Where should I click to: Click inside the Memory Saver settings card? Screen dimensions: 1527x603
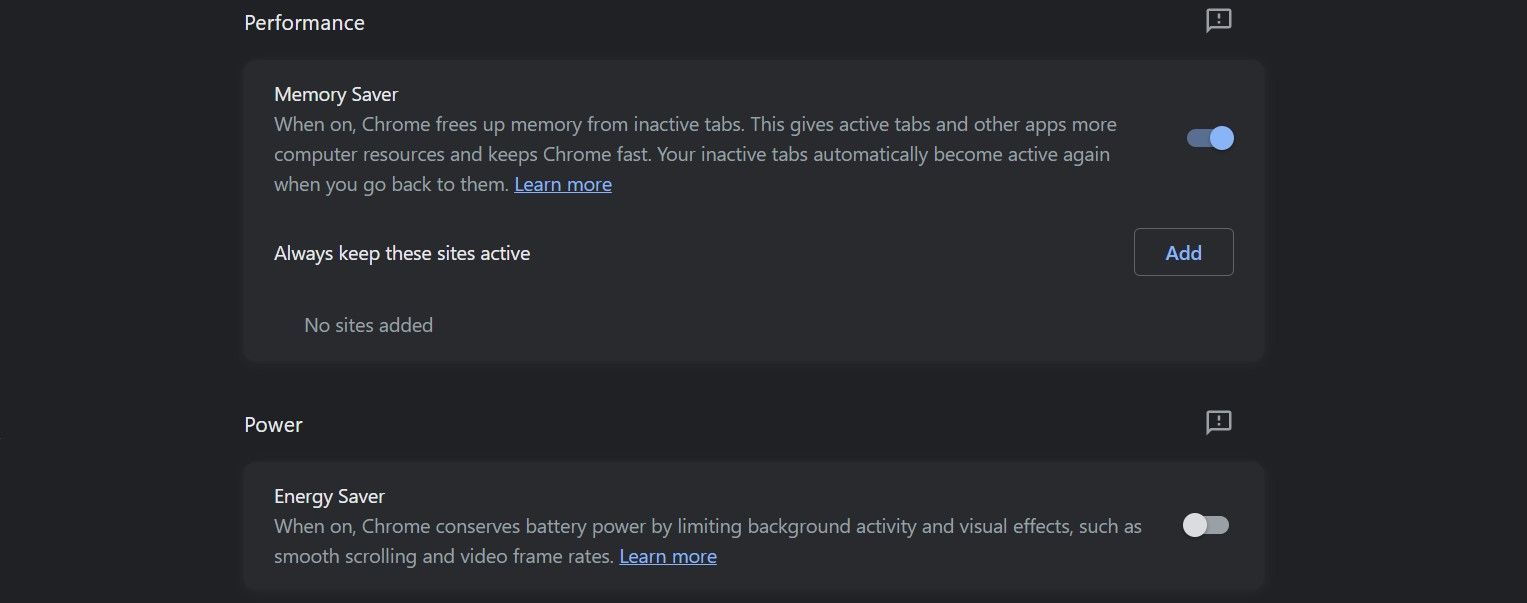pyautogui.click(x=753, y=210)
